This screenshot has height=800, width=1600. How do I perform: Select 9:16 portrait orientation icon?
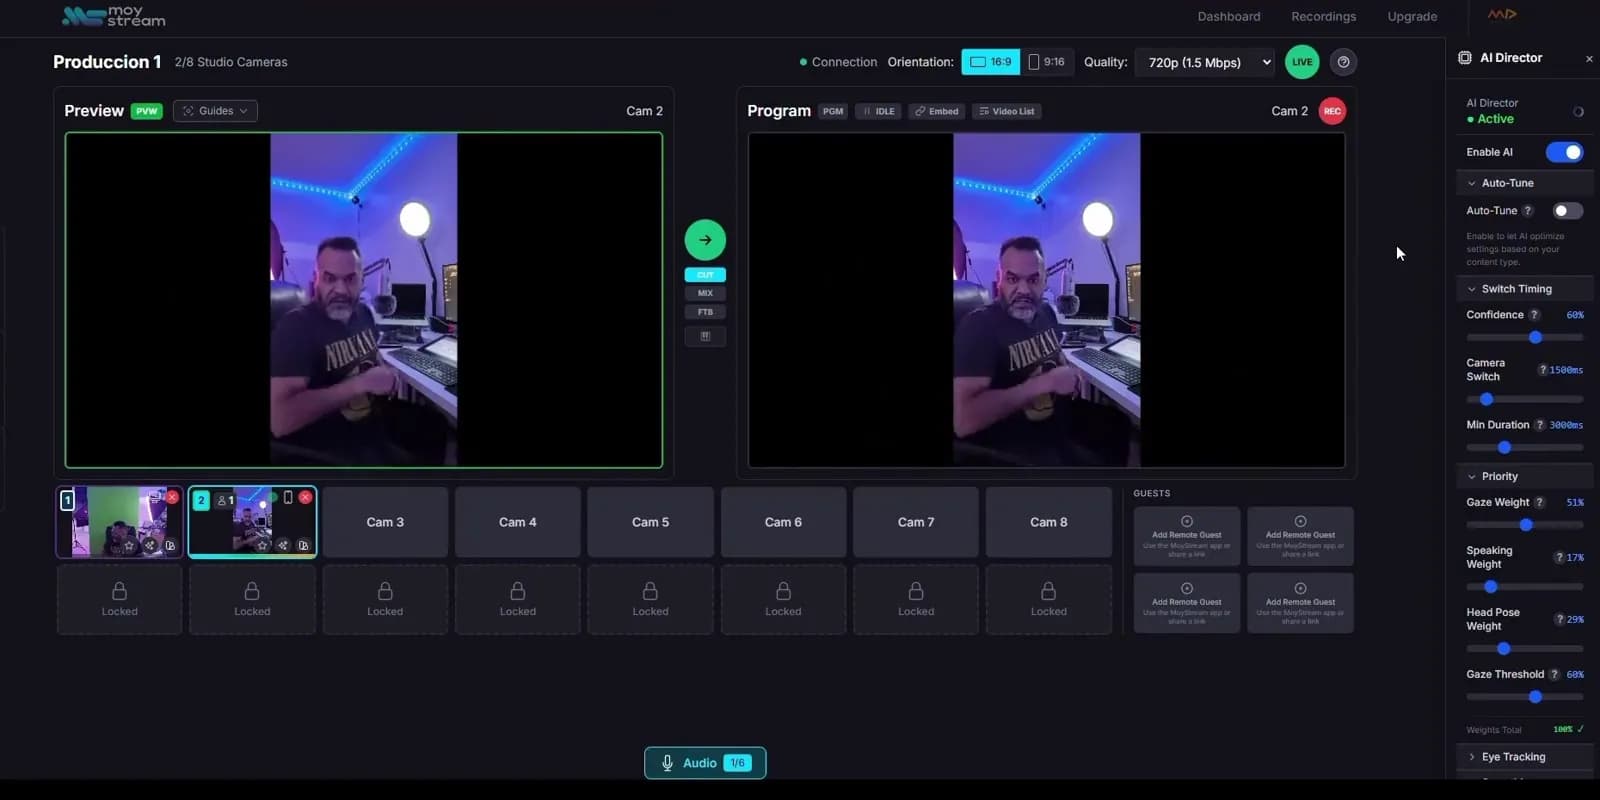[x=1046, y=62]
